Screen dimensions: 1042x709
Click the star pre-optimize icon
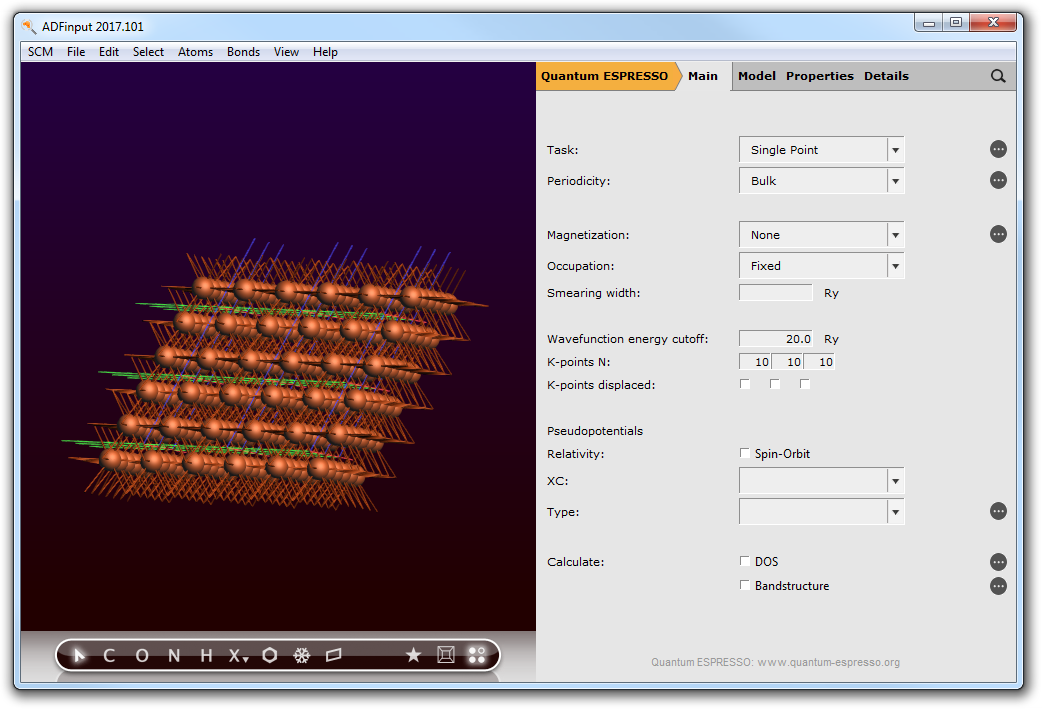[x=413, y=656]
